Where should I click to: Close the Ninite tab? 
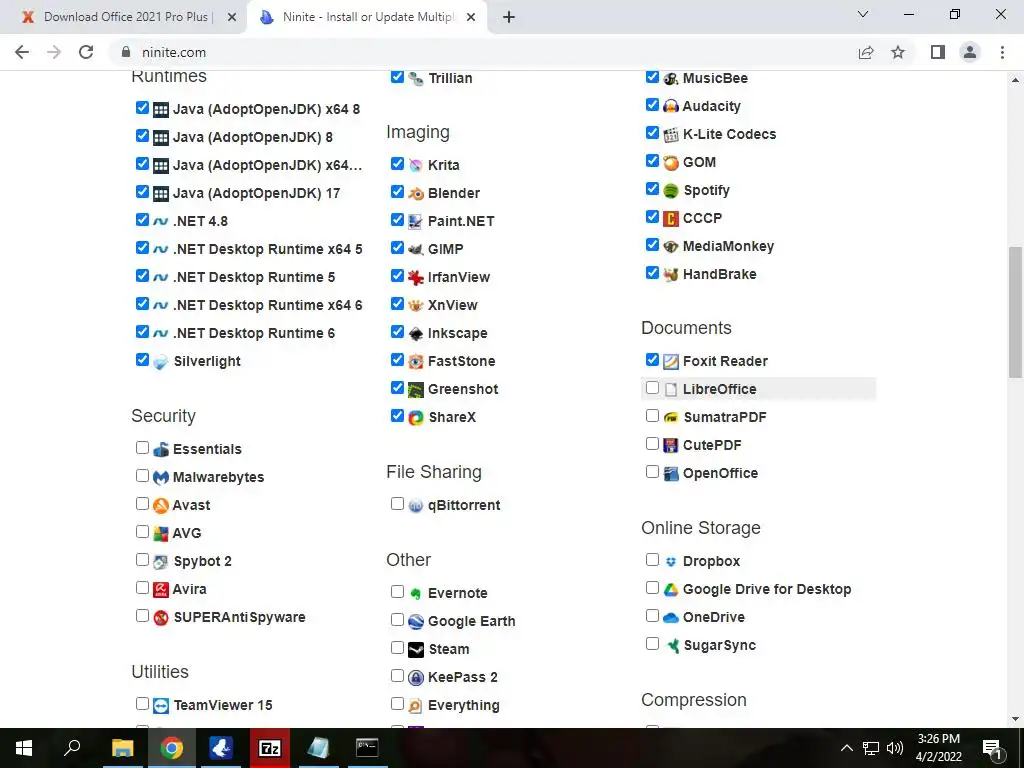coord(471,18)
